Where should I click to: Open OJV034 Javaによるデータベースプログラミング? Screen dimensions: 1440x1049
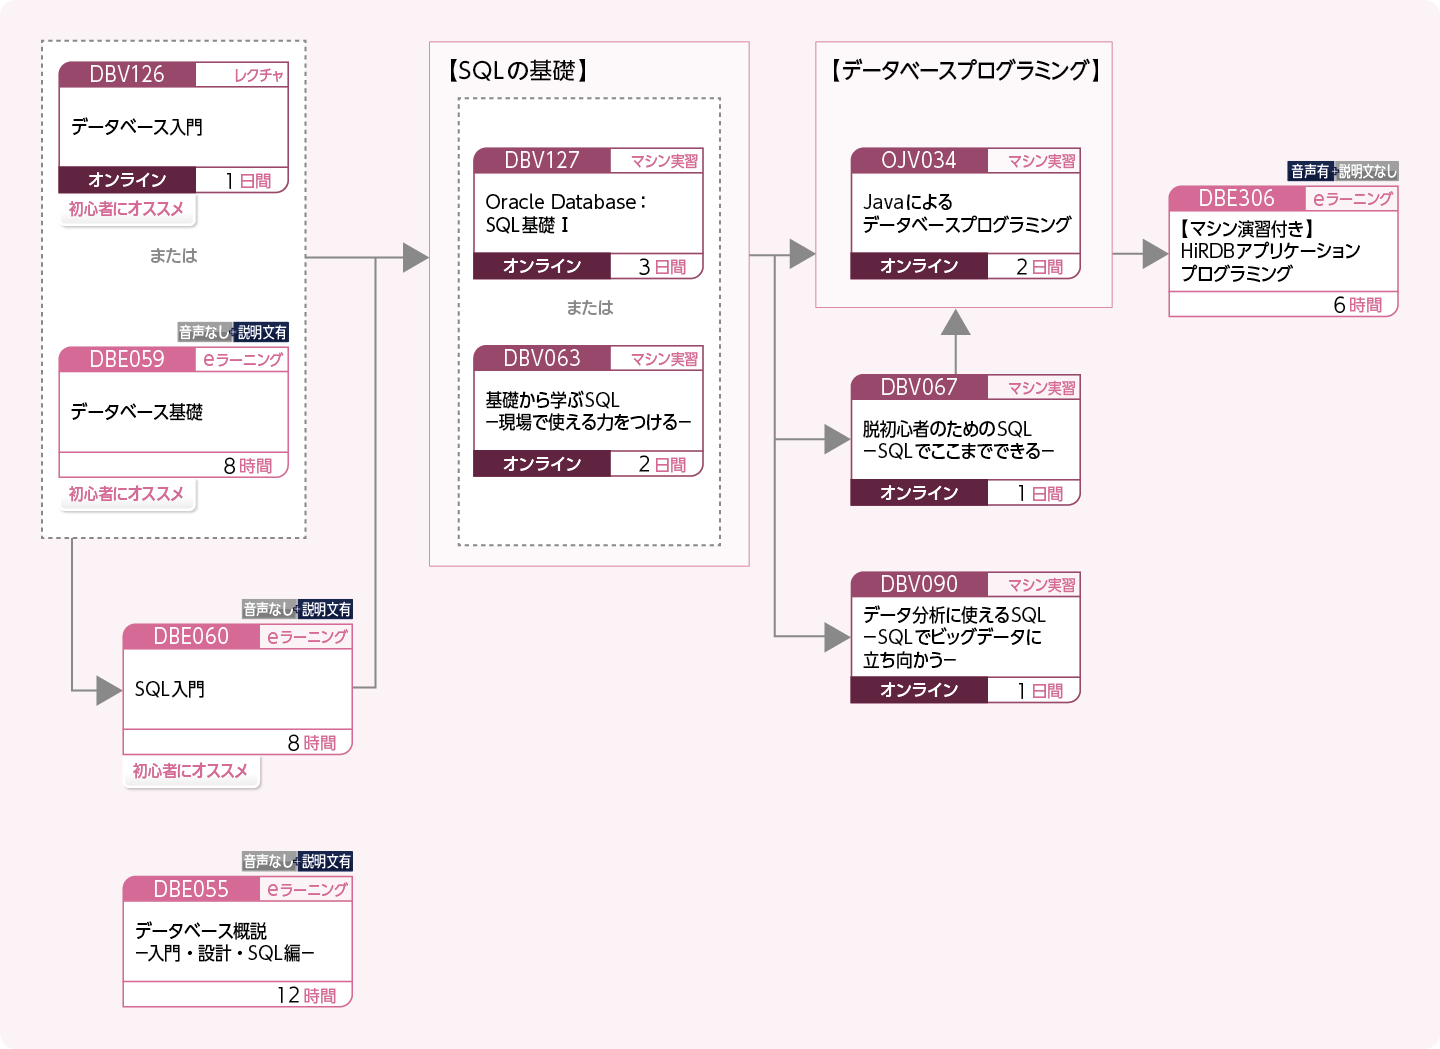tap(965, 213)
